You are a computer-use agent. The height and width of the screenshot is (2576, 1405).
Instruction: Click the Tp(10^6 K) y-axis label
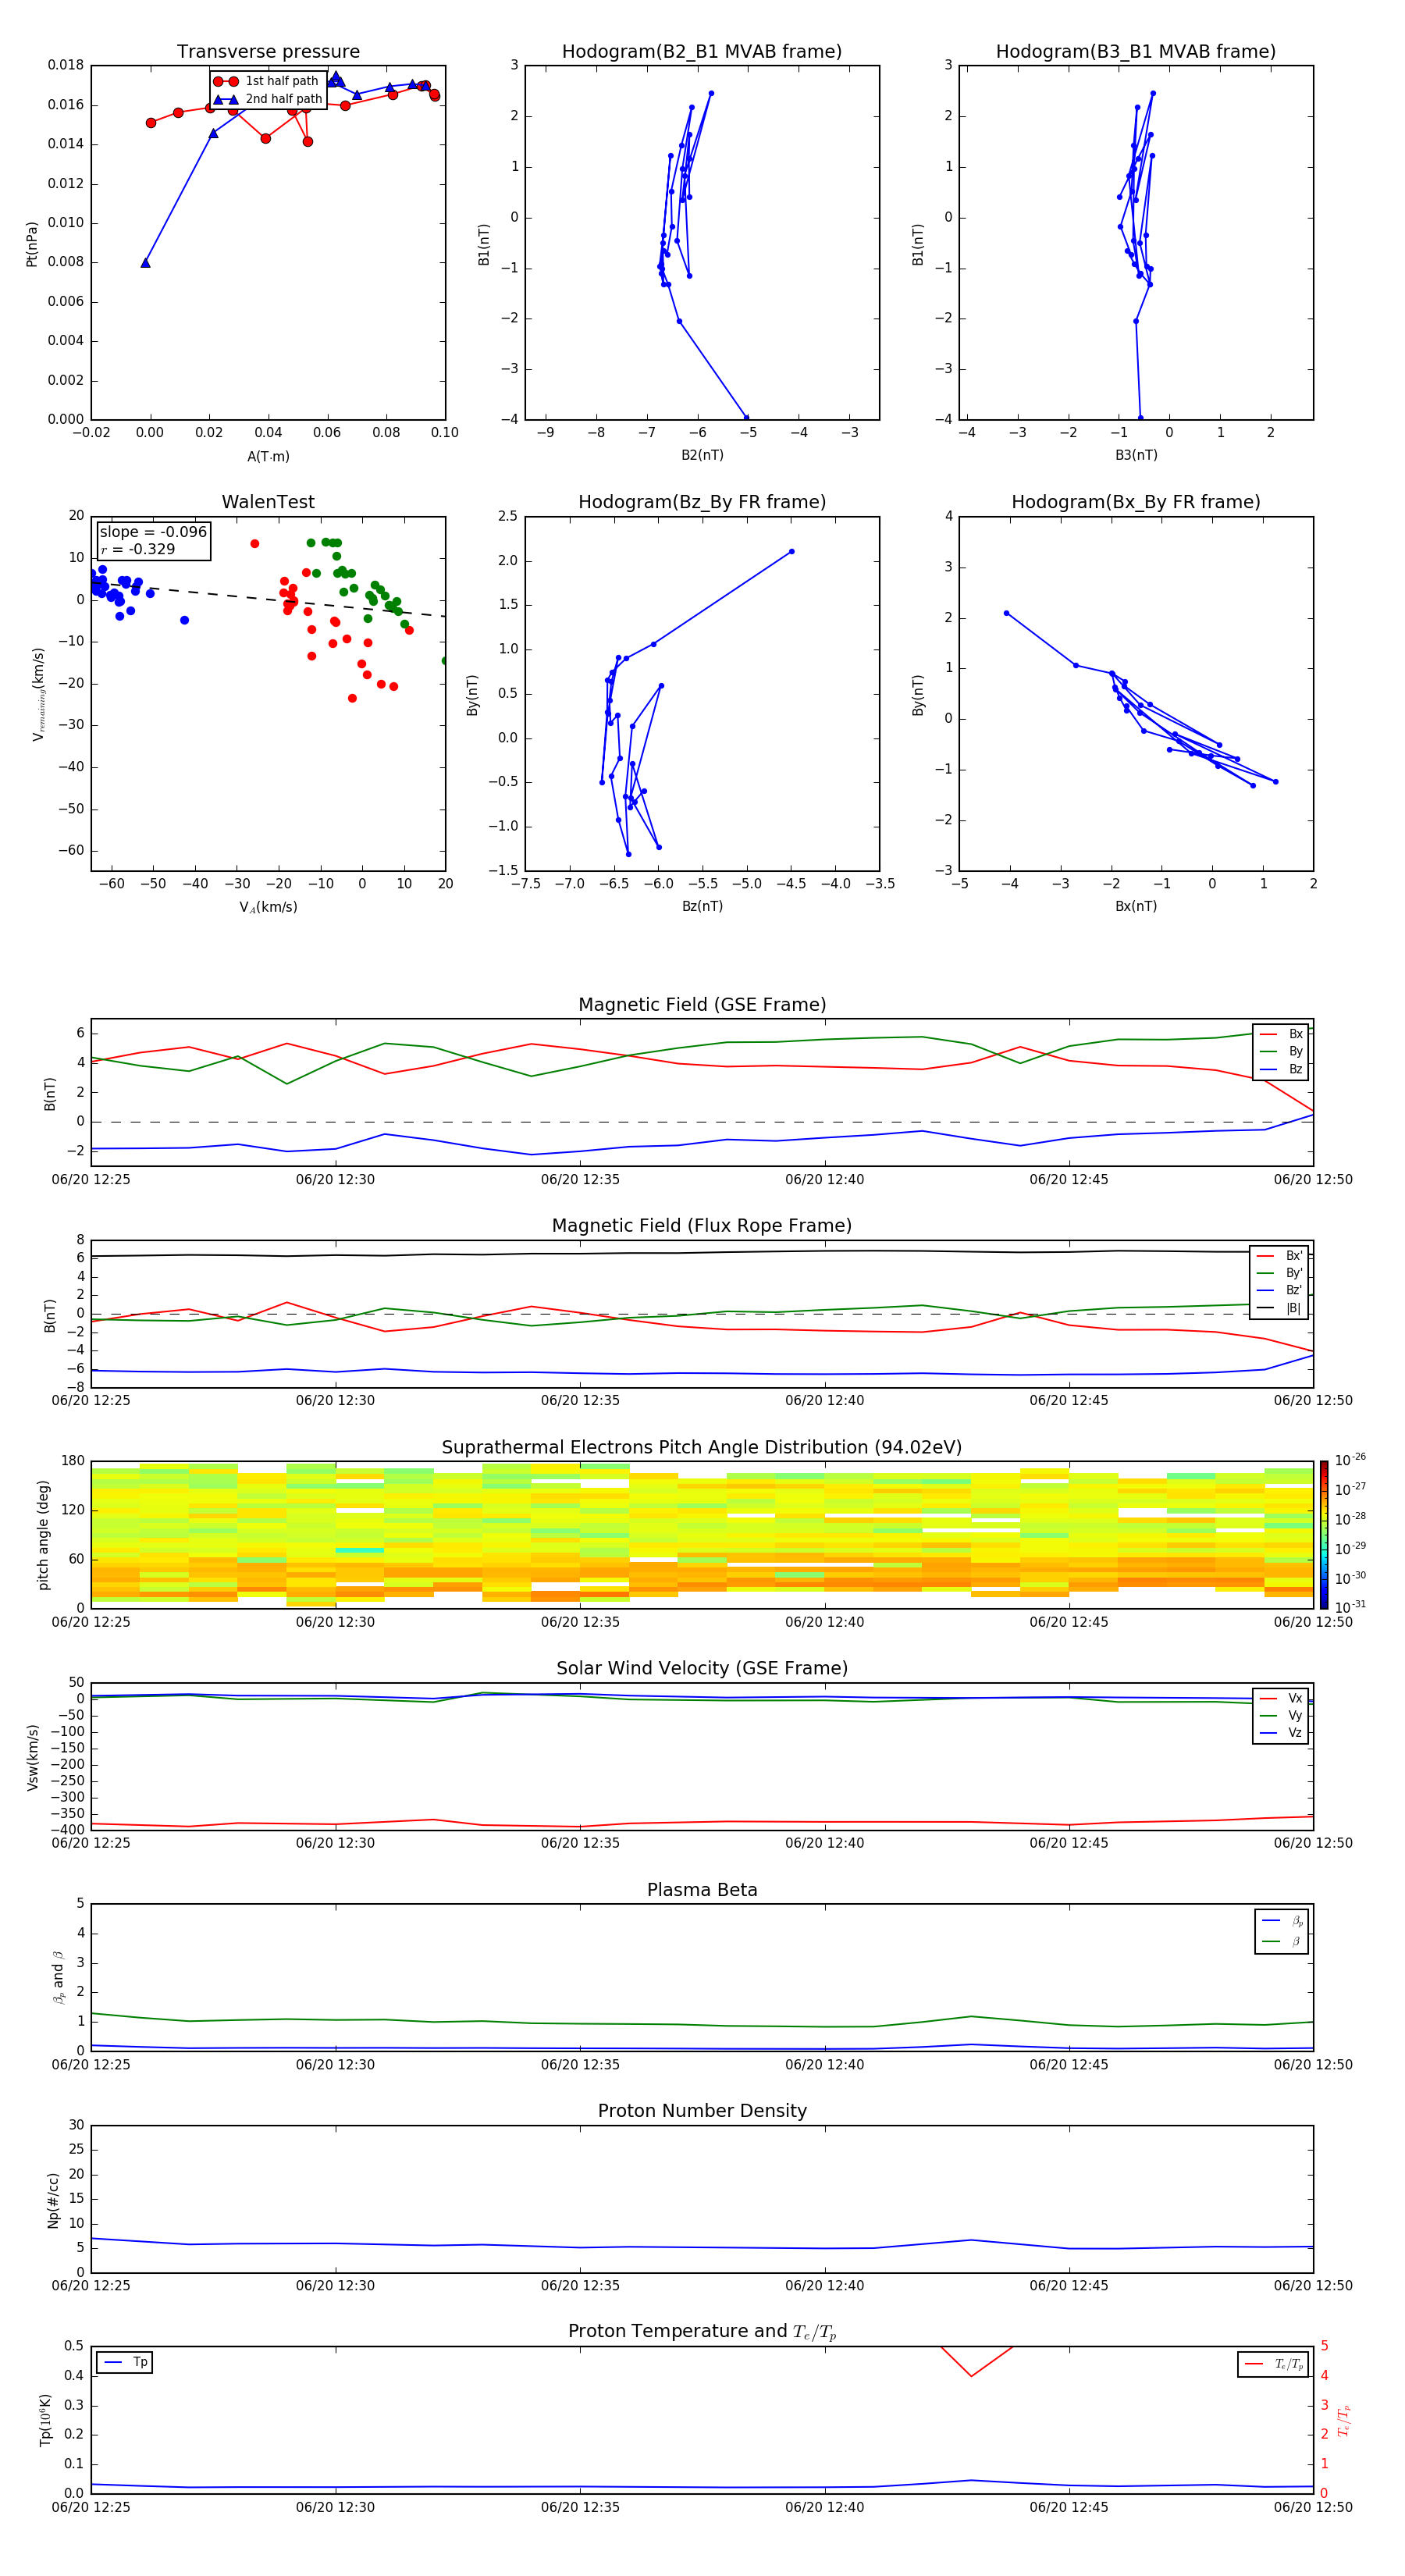pos(45,2420)
